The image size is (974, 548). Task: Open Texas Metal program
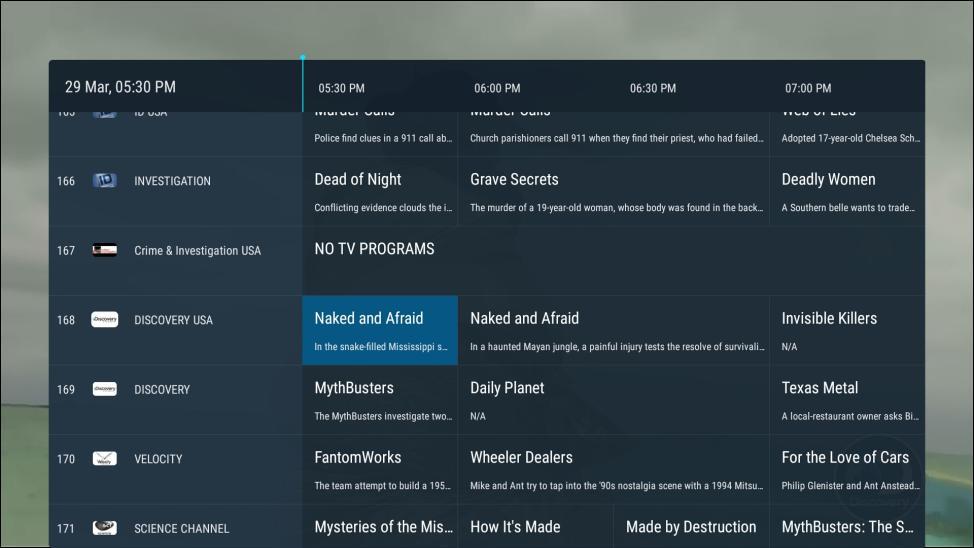point(847,400)
